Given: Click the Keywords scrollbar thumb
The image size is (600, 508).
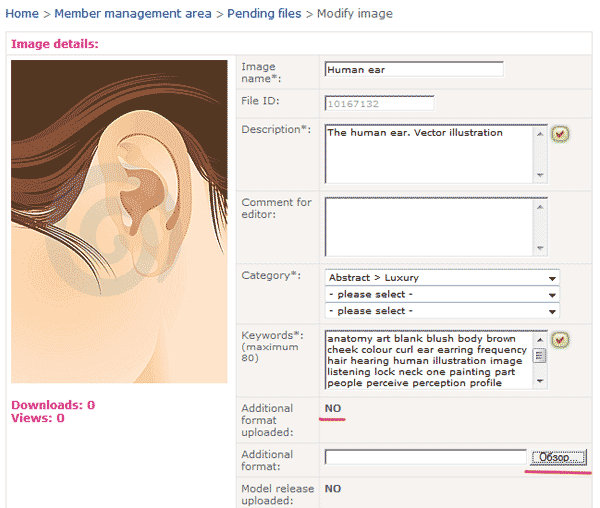Looking at the screenshot, I should 541,356.
